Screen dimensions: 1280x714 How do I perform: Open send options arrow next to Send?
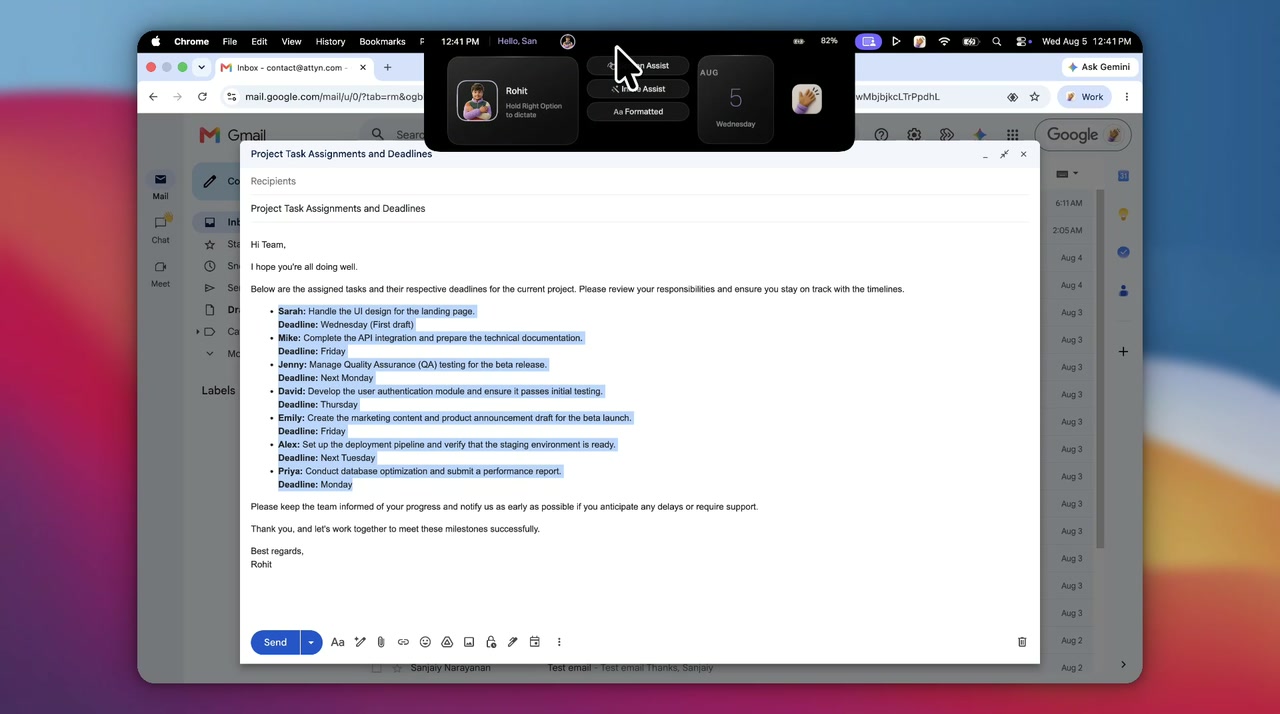[311, 642]
